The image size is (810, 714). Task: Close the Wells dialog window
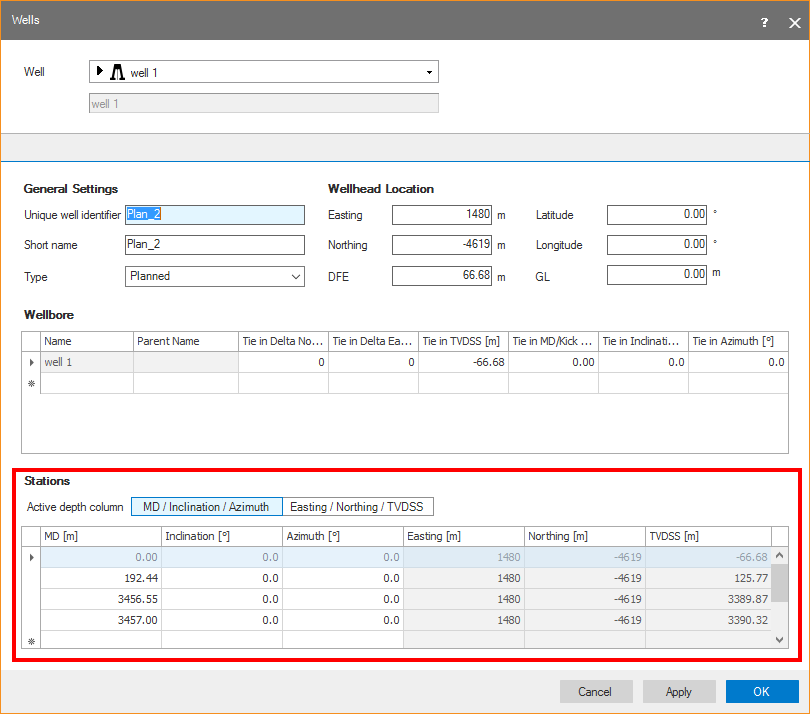point(794,22)
